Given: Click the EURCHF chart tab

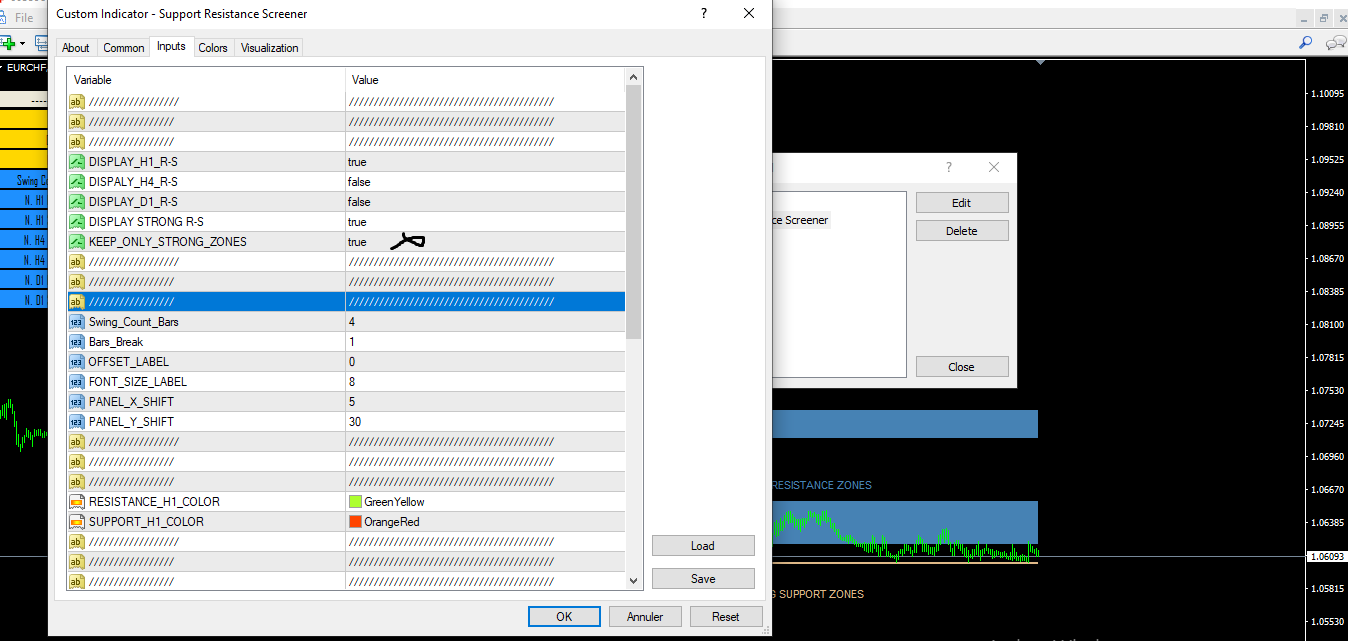Looking at the screenshot, I should [x=24, y=68].
